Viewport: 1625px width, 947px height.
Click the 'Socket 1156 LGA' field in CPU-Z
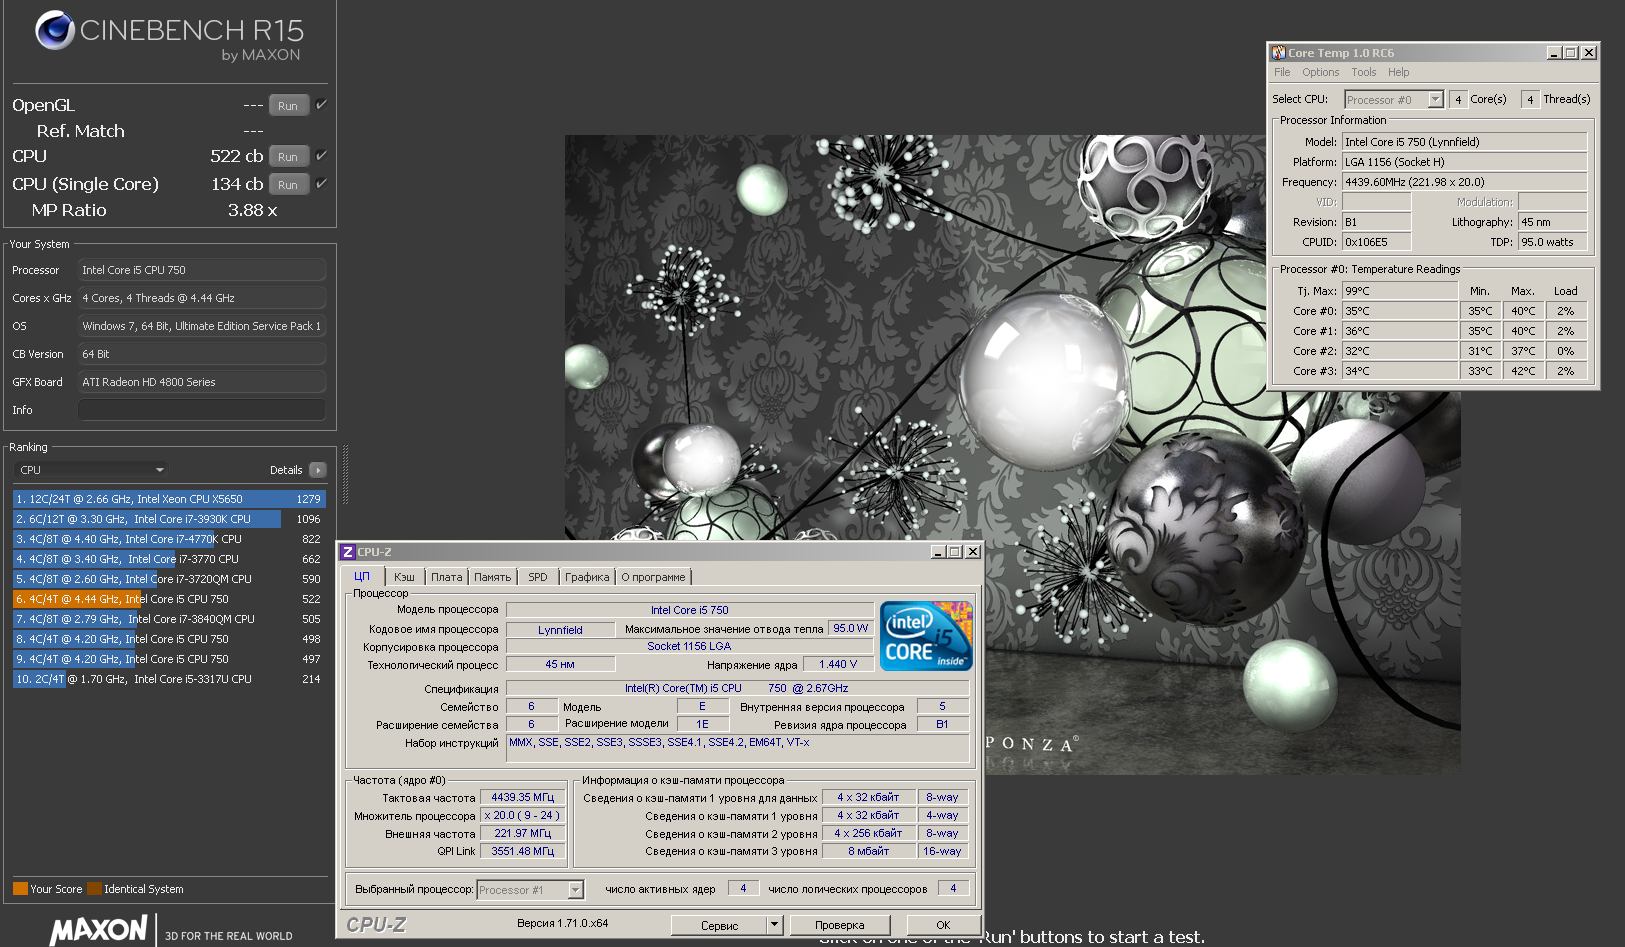coord(689,646)
